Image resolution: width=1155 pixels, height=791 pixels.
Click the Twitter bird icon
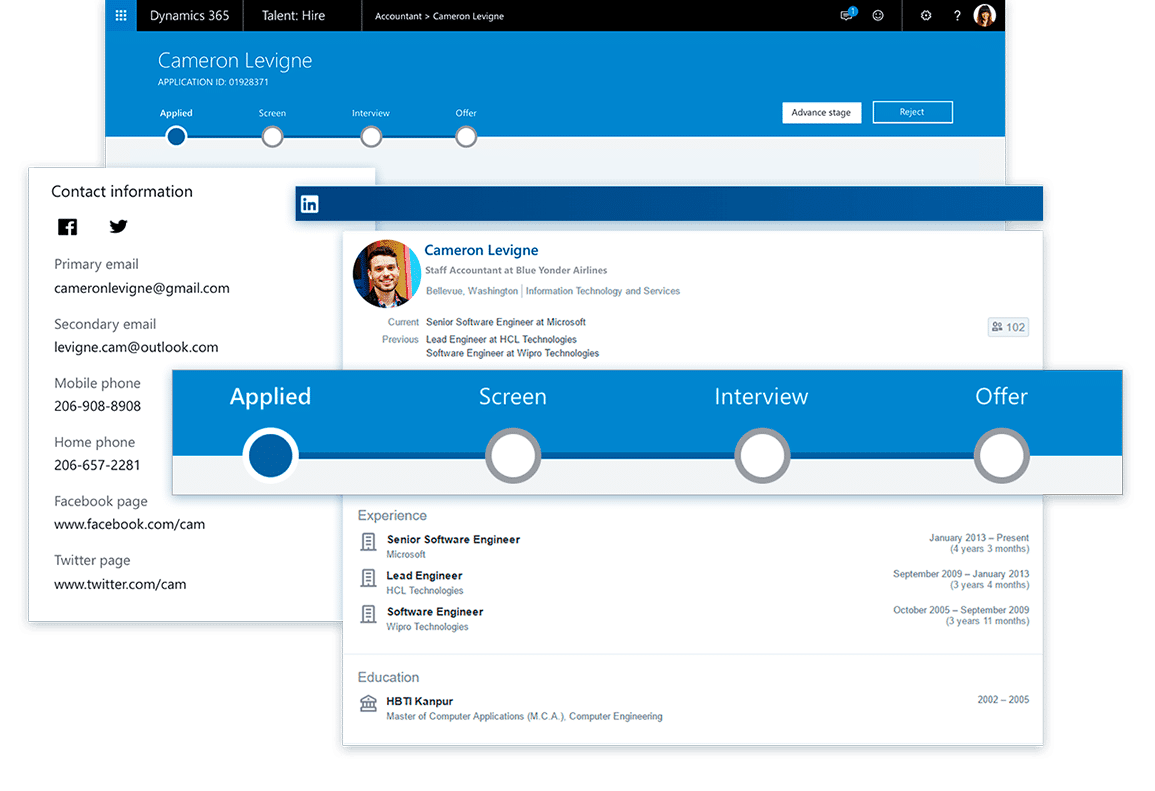118,226
